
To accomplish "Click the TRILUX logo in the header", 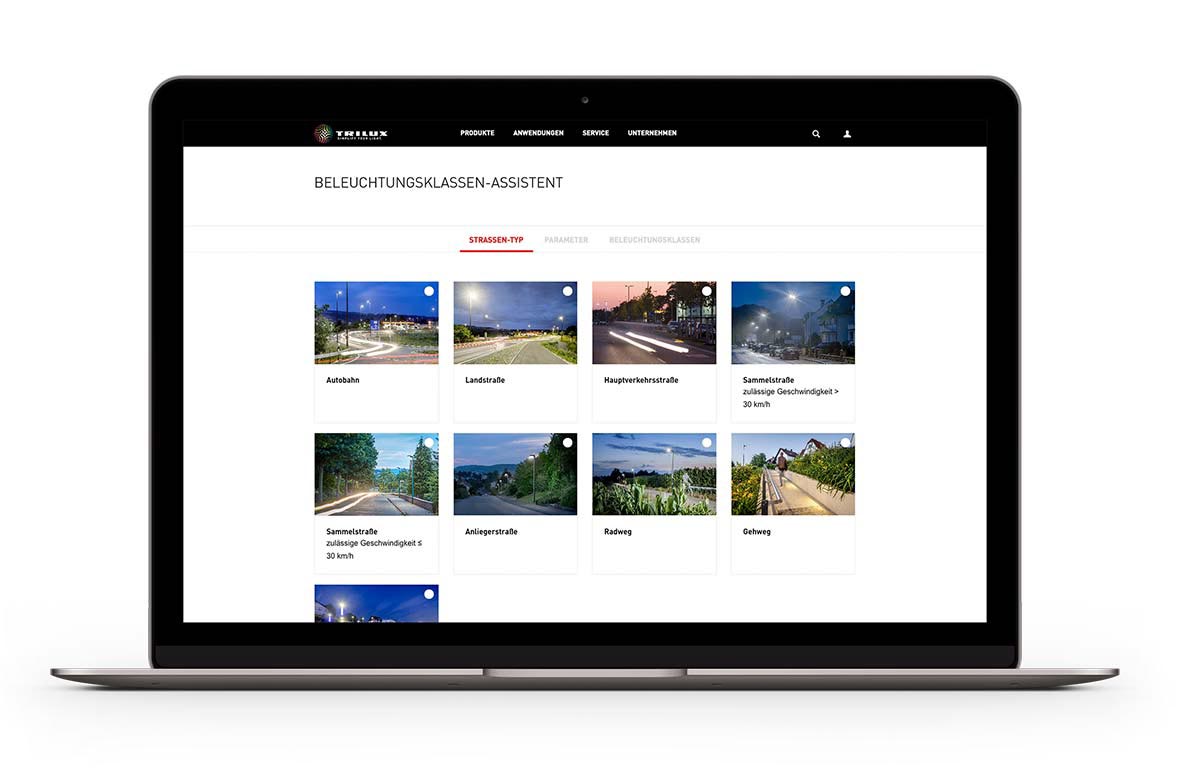I will tap(351, 133).
